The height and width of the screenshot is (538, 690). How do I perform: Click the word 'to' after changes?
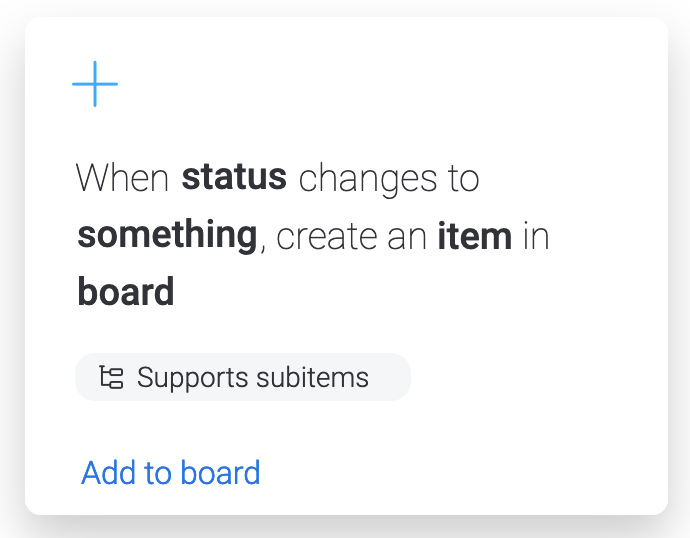(x=464, y=179)
